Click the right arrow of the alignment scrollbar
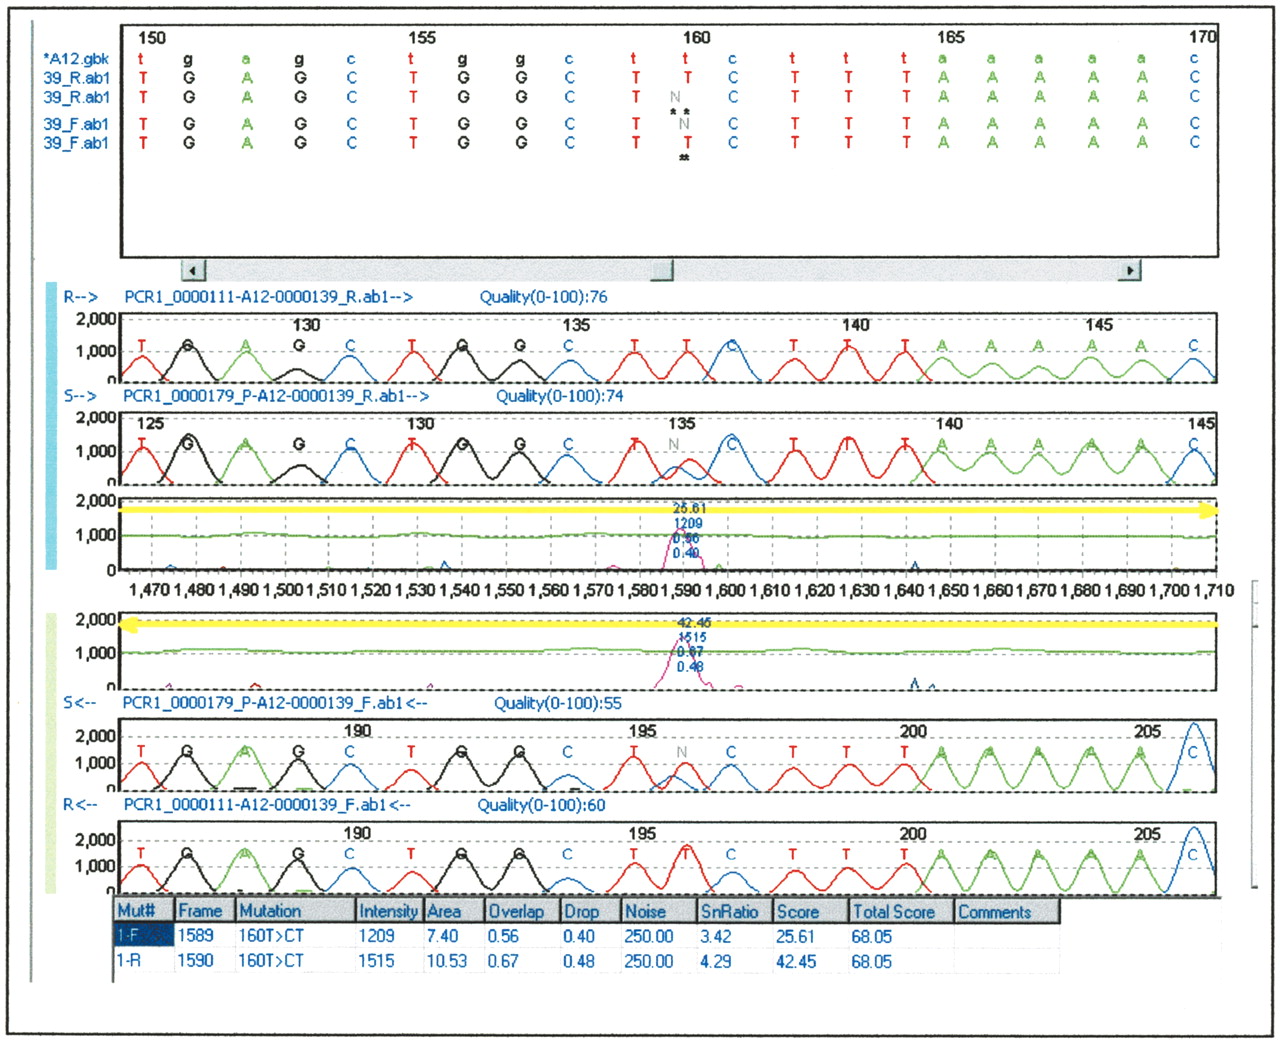Screen dimensions: 1280x1043 (x=1130, y=270)
